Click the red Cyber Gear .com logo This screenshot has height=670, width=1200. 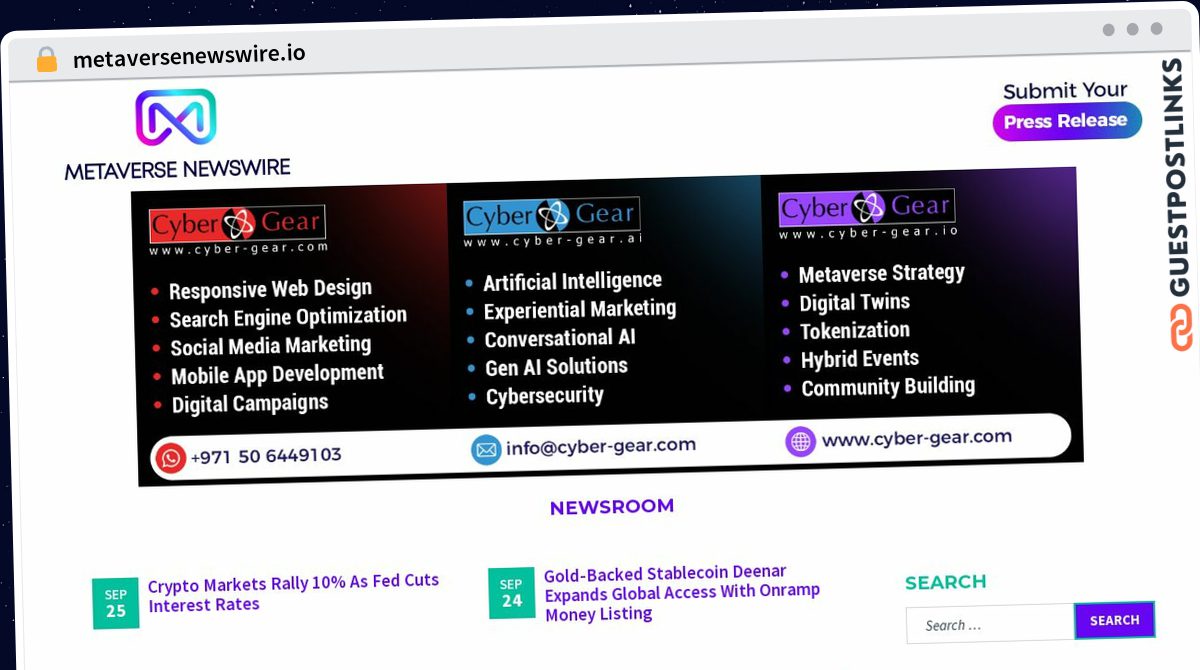[237, 223]
